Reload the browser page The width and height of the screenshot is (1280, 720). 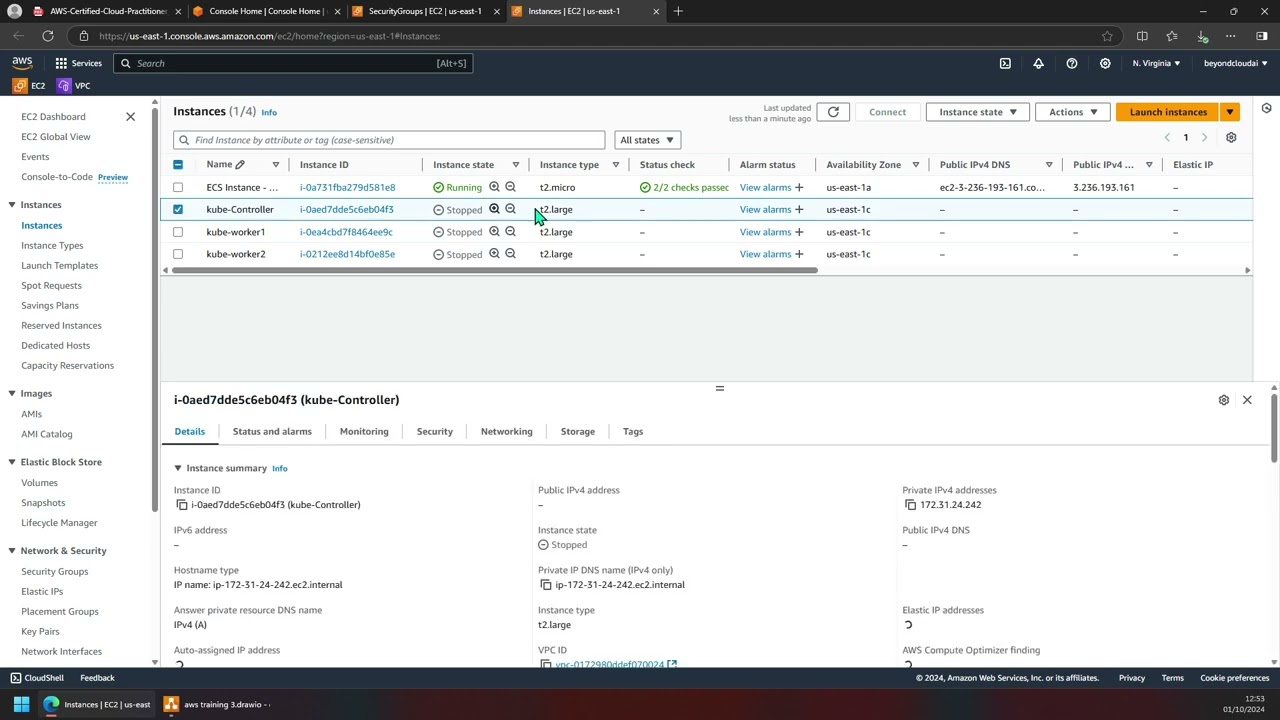point(47,36)
